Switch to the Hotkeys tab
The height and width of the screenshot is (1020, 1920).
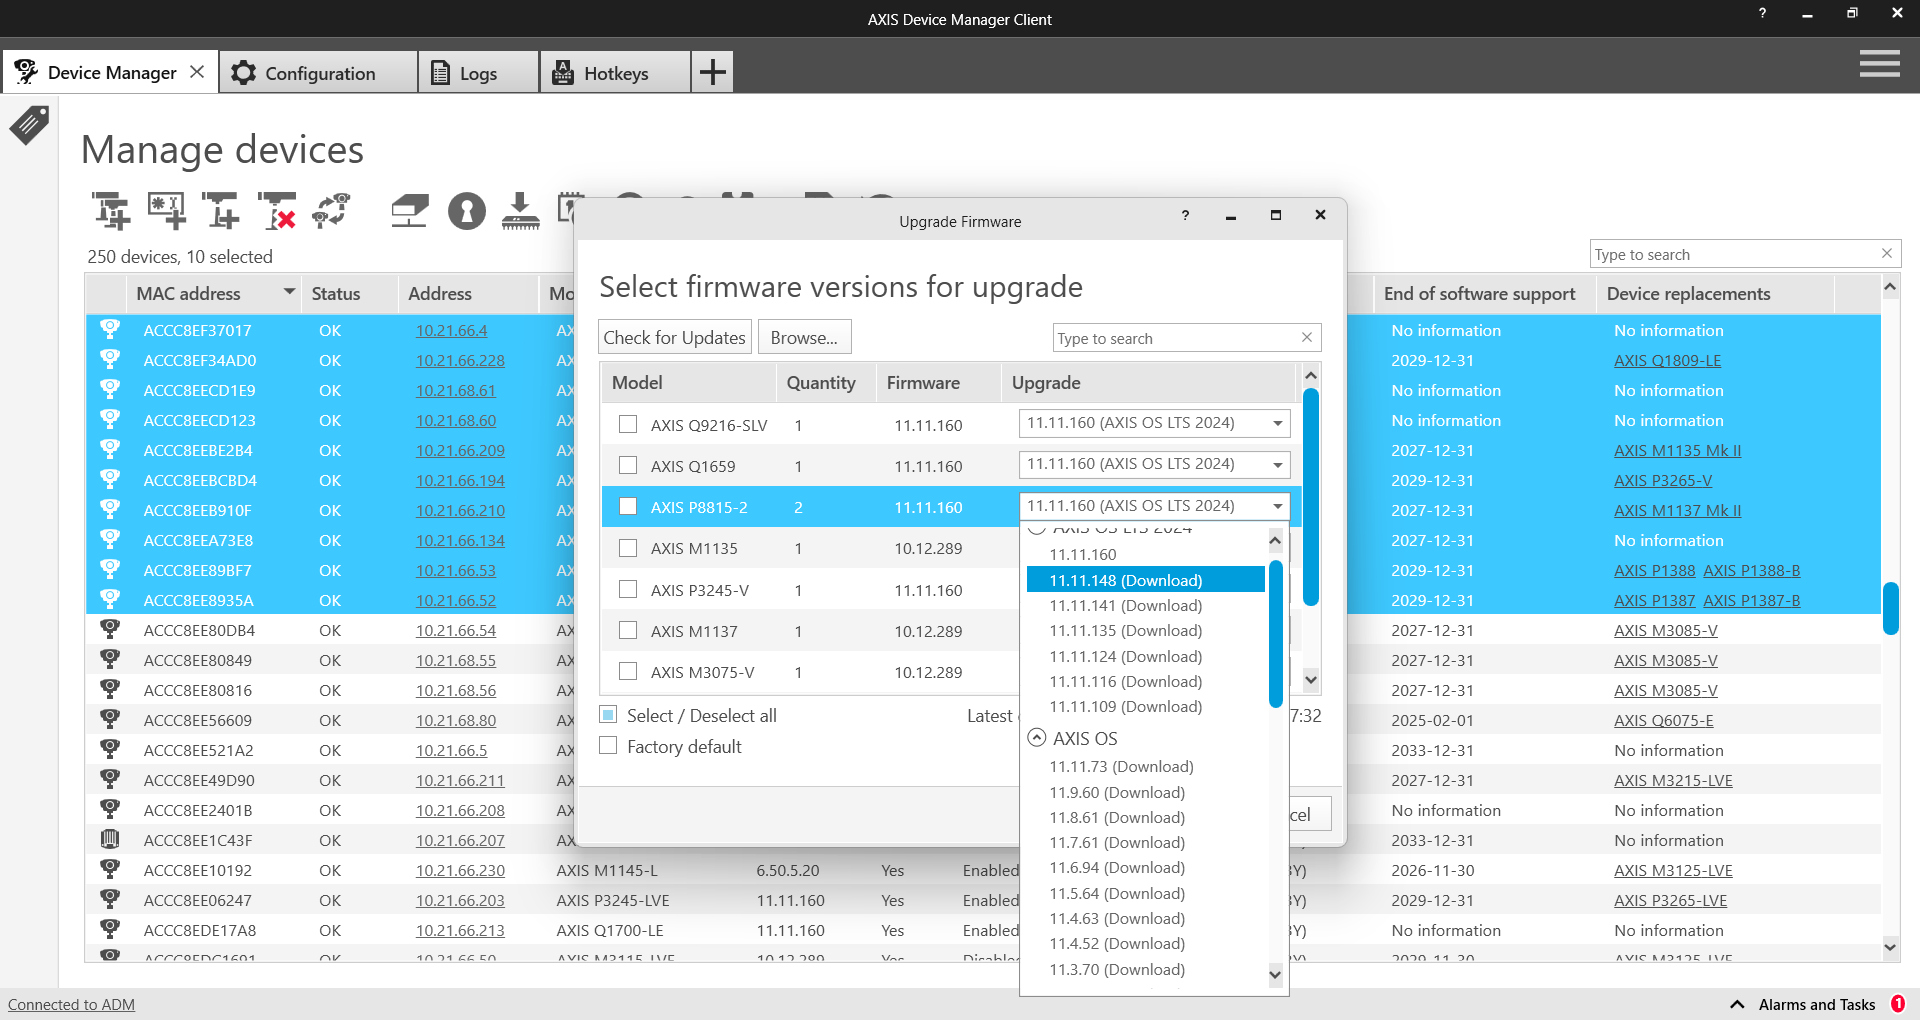click(615, 72)
